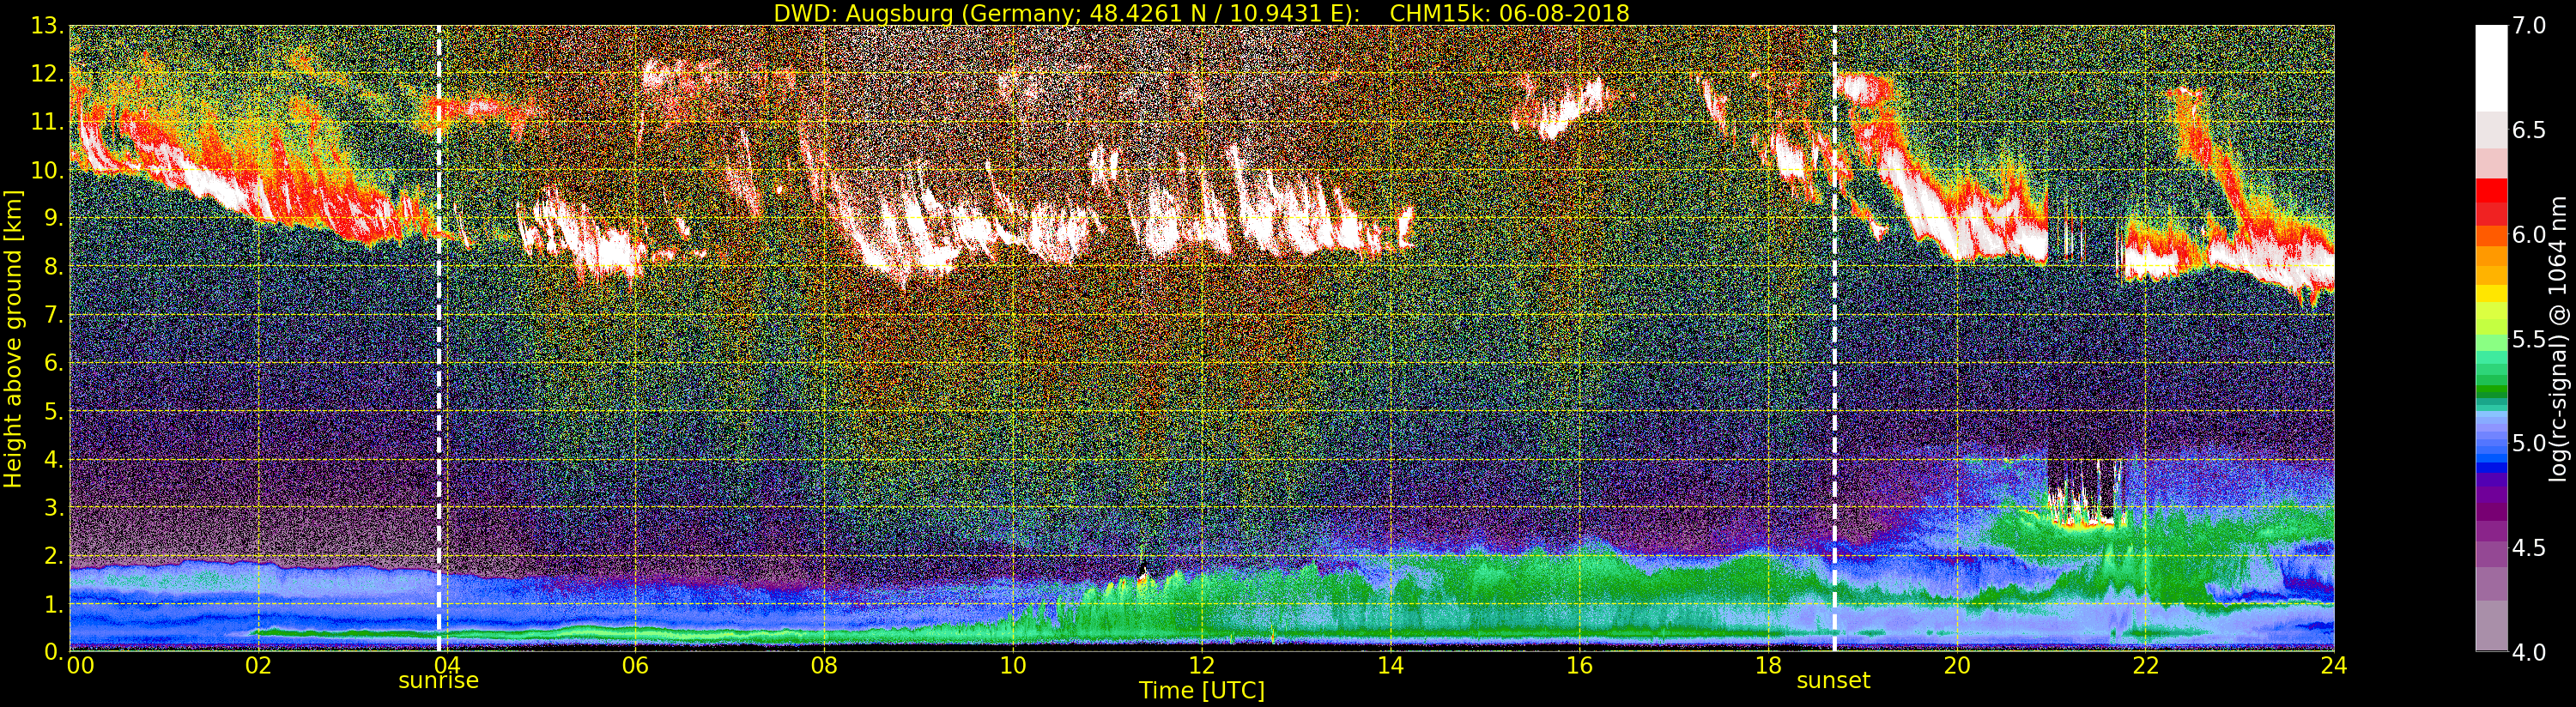Click the time tick label '18'
The image size is (2576, 707).
[x=1768, y=665]
